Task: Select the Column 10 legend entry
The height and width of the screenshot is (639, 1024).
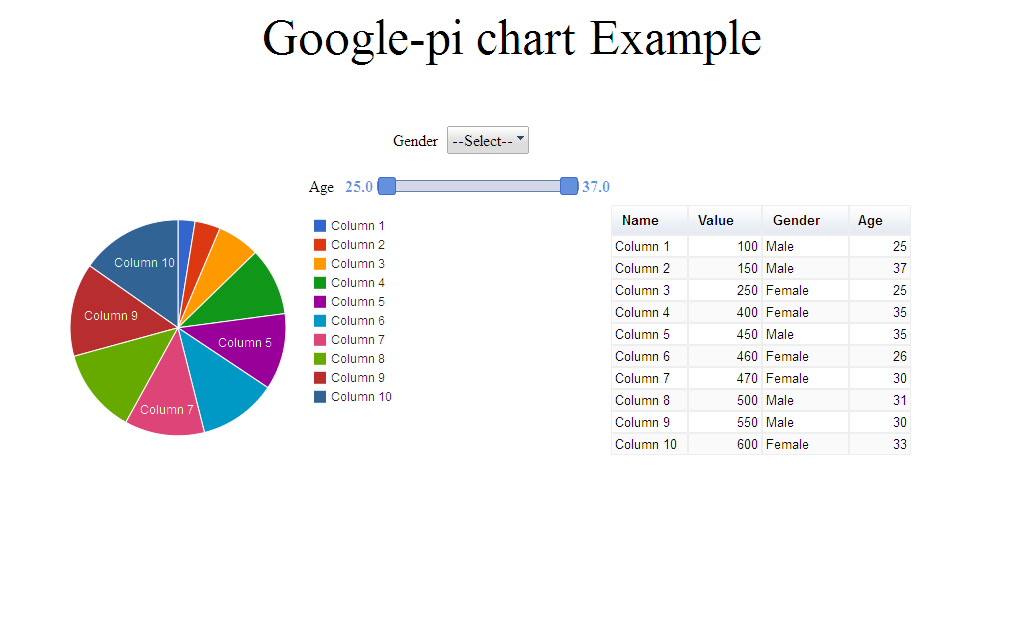Action: (353, 397)
